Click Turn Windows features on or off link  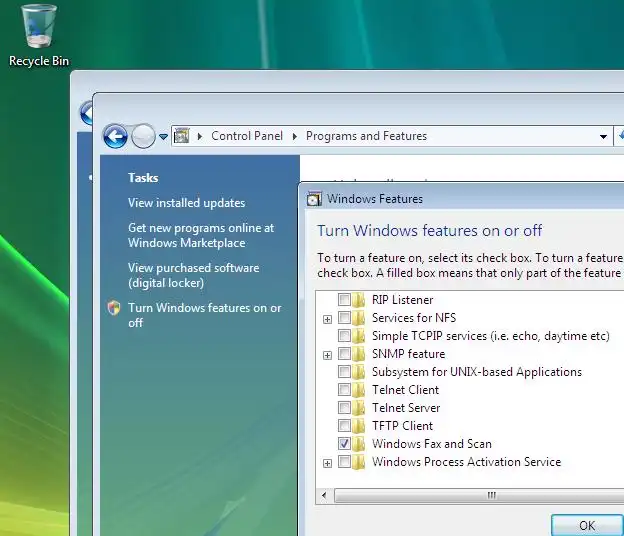pyautogui.click(x=205, y=315)
